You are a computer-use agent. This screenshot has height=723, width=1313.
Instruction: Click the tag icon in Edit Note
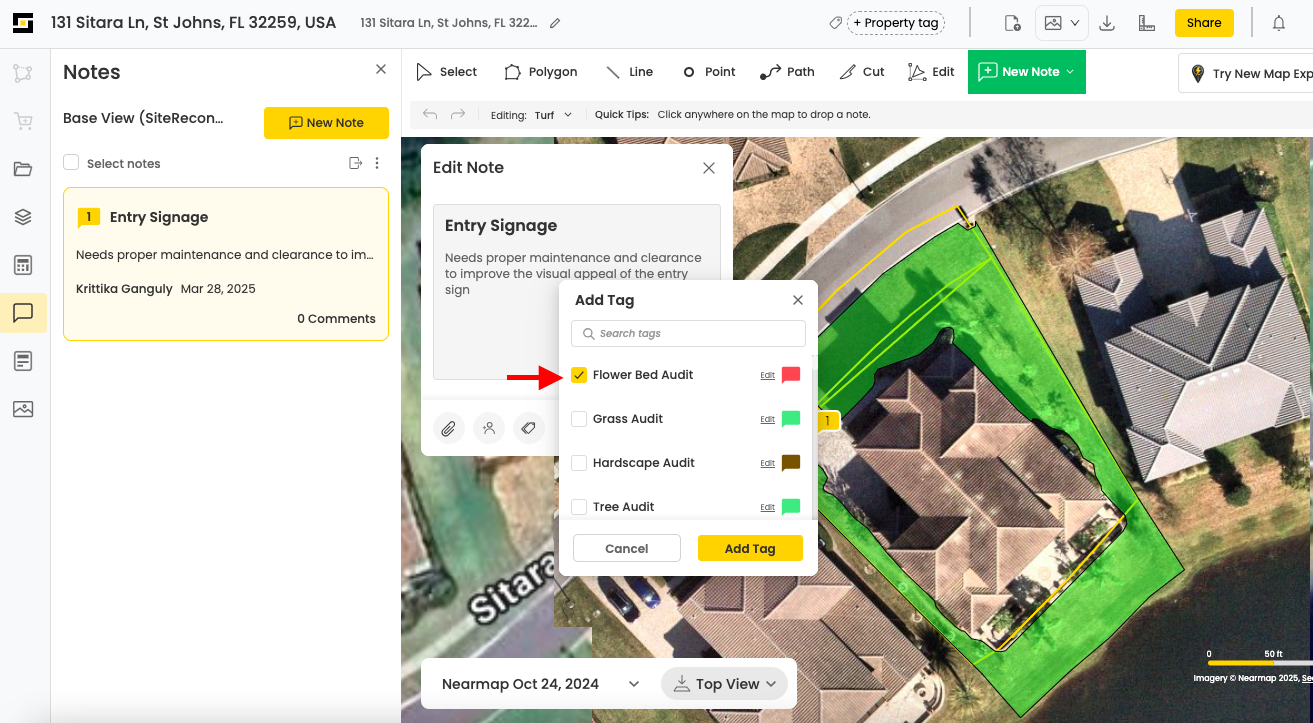coord(529,428)
